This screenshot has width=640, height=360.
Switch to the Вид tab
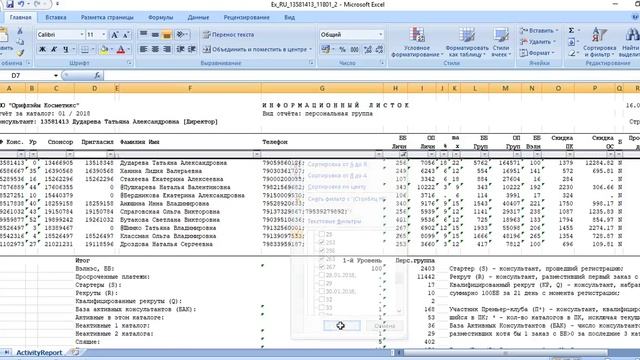click(x=289, y=18)
